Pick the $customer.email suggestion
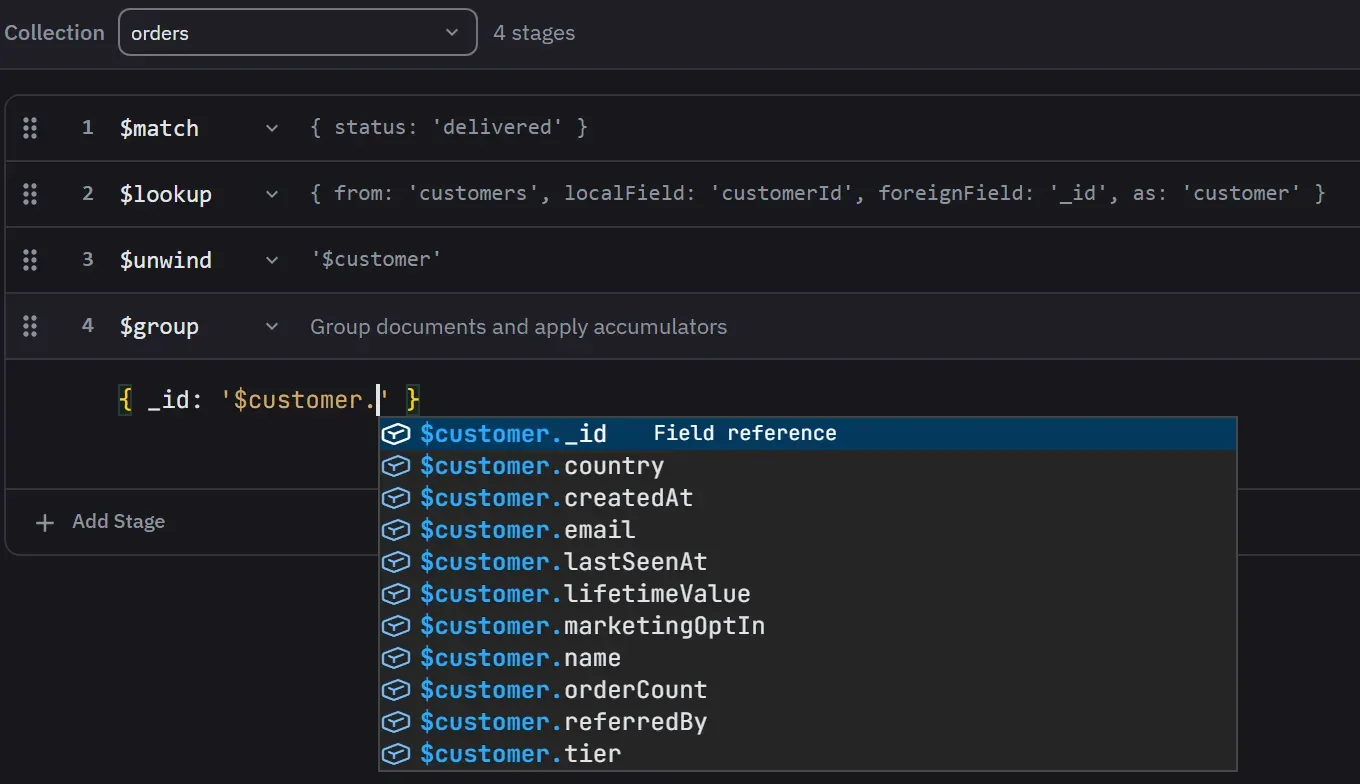 807,530
